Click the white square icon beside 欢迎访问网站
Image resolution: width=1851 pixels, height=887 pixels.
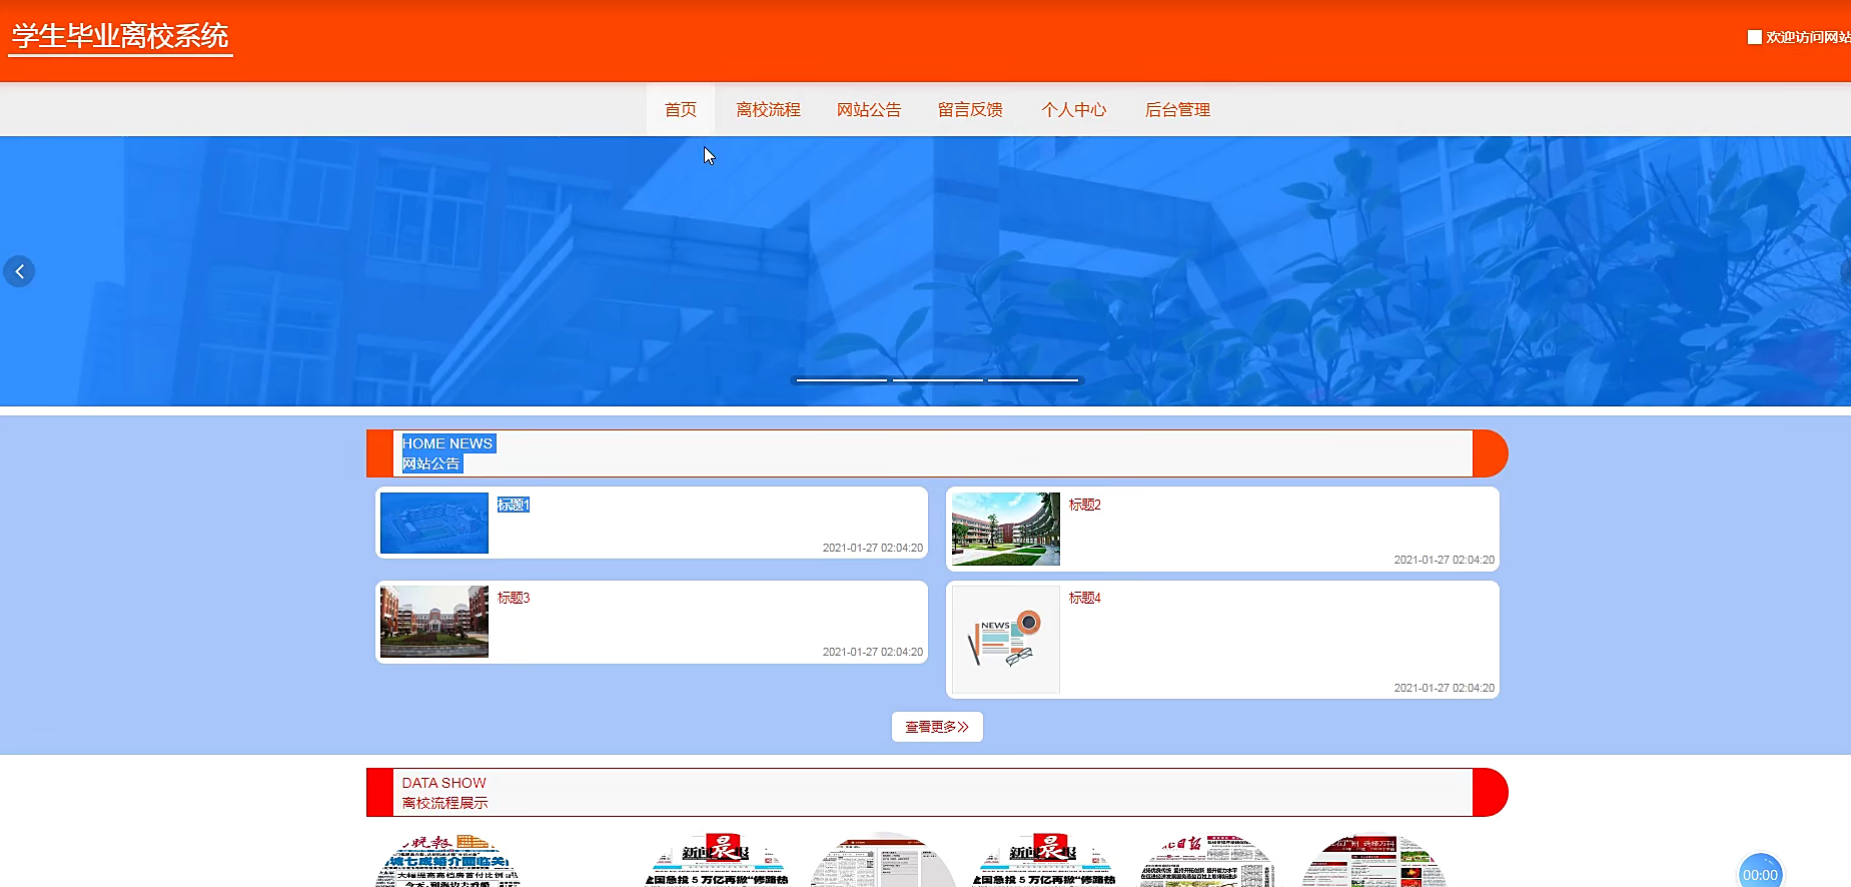(x=1754, y=37)
